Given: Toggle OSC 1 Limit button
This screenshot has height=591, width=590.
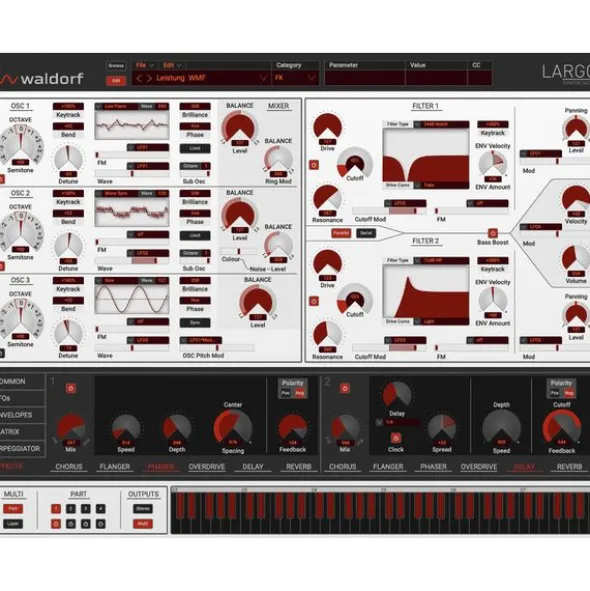Looking at the screenshot, I should point(195,149).
